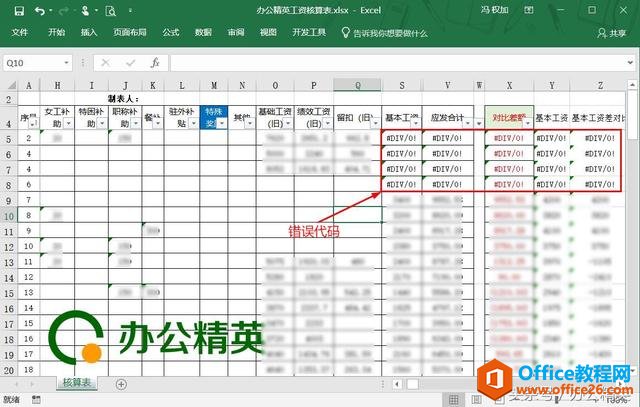Switch to the 开始 ribbon tab

click(x=56, y=32)
